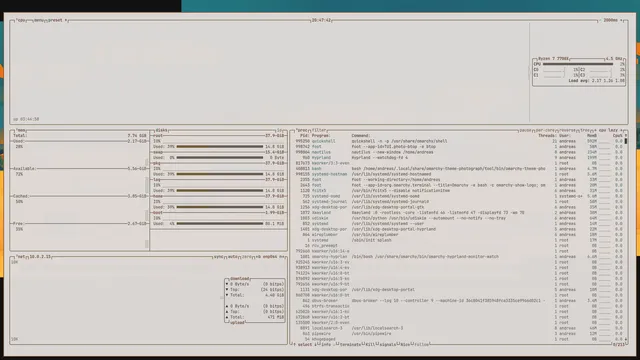Click follow in the proc footer

coord(422,344)
